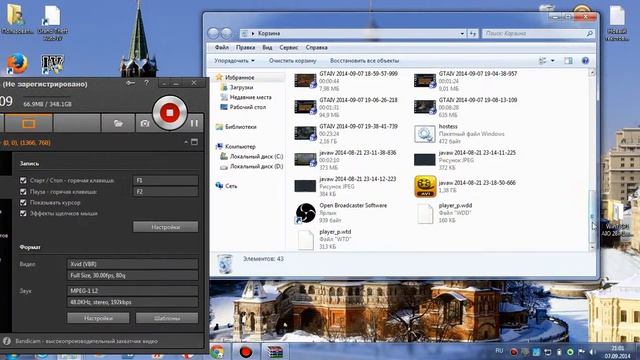Click the F2 pause hotkey field
Image resolution: width=640 pixels, height=360 pixels.
[x=165, y=191]
